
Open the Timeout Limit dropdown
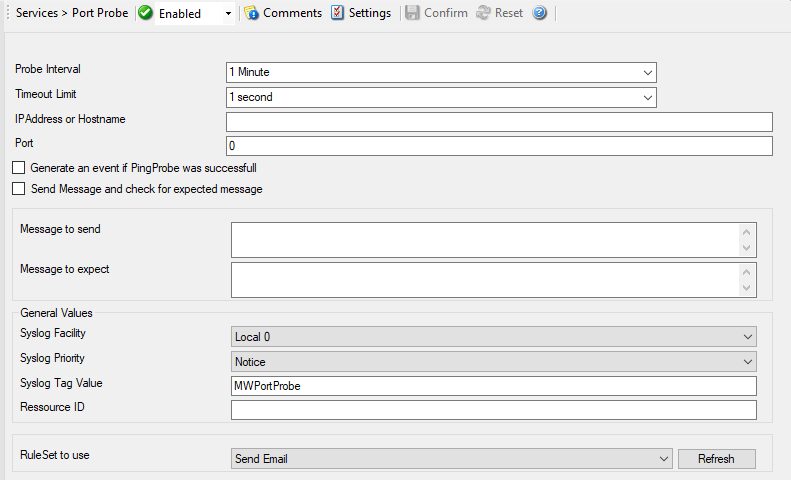(x=647, y=97)
